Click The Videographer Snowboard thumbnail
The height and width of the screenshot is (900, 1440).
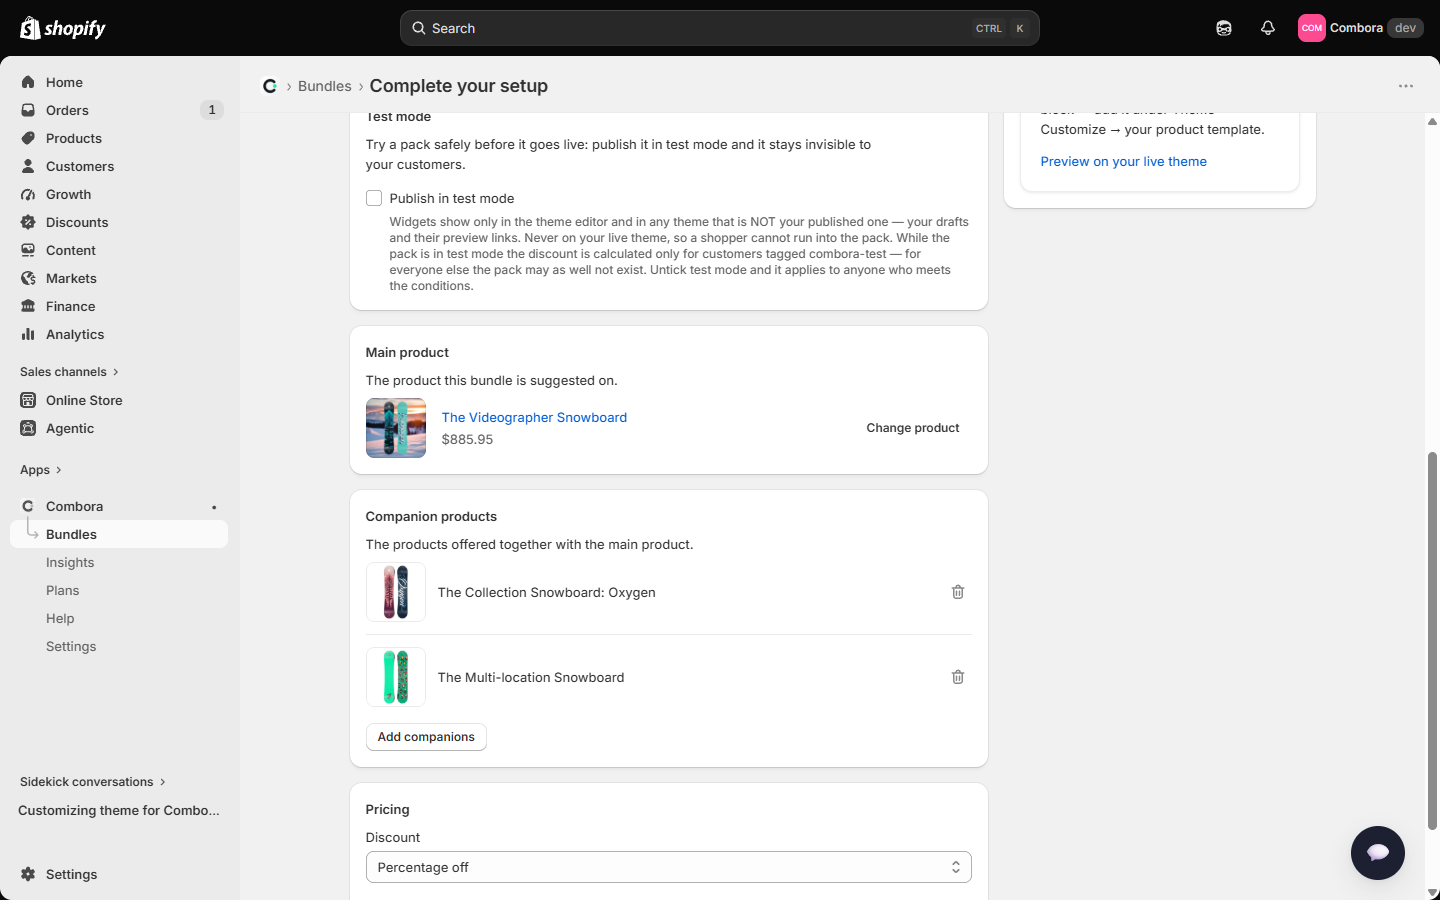pos(396,428)
